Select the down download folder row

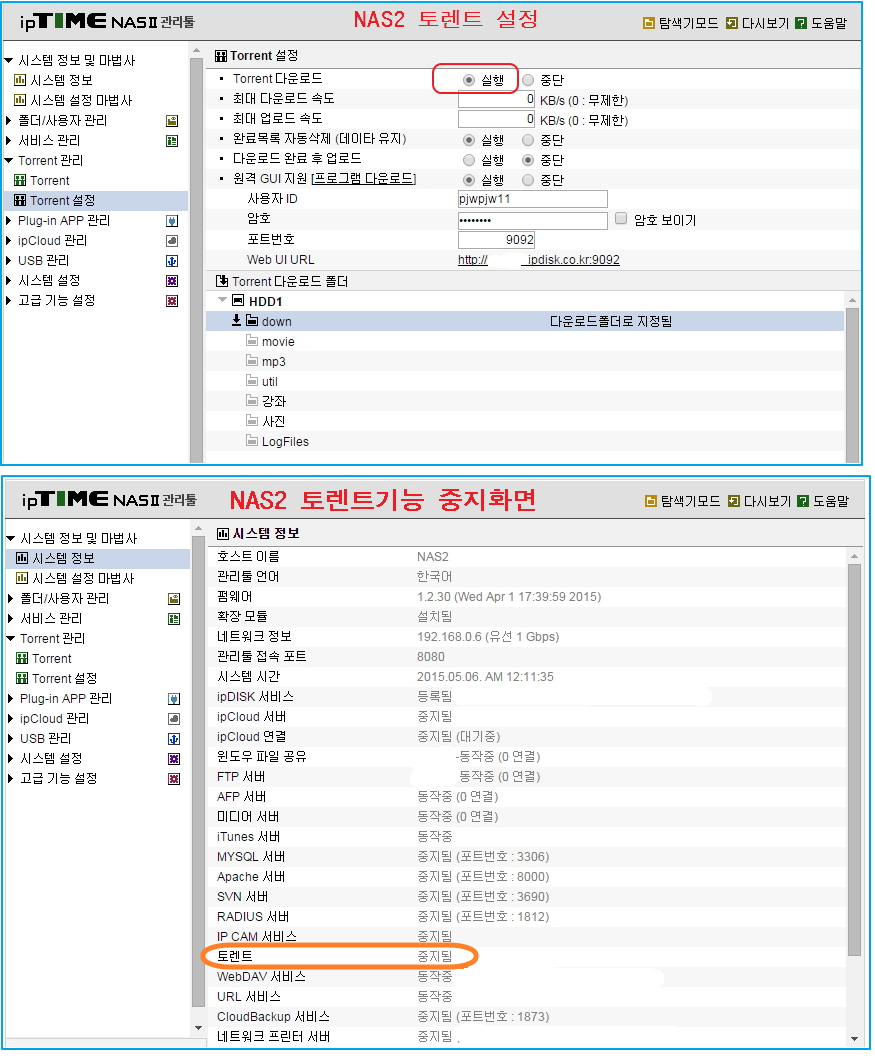525,321
